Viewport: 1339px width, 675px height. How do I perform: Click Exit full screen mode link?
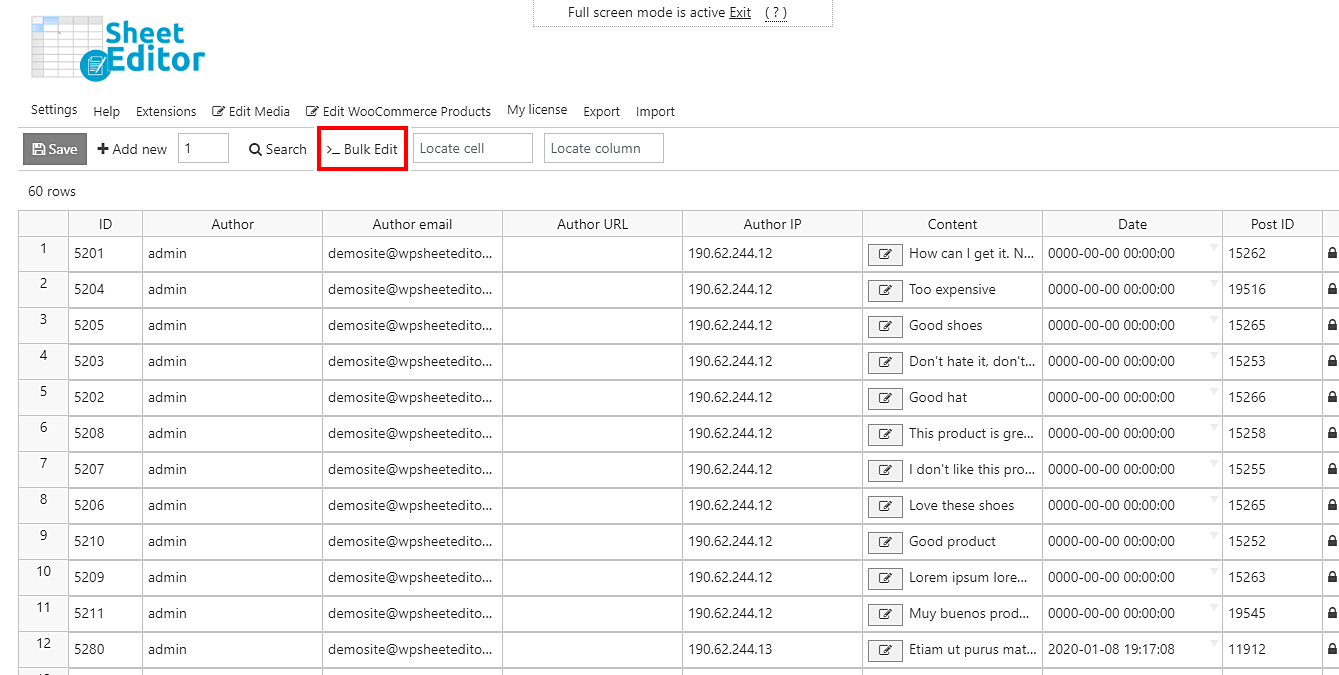pyautogui.click(x=740, y=13)
